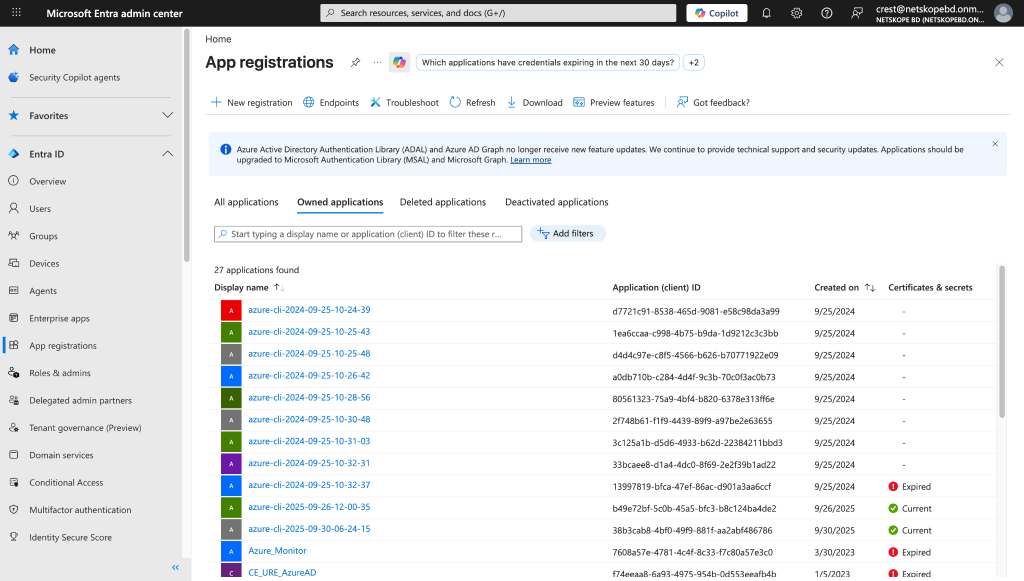
Task: Open Delegated admin partners
Action: pos(80,401)
